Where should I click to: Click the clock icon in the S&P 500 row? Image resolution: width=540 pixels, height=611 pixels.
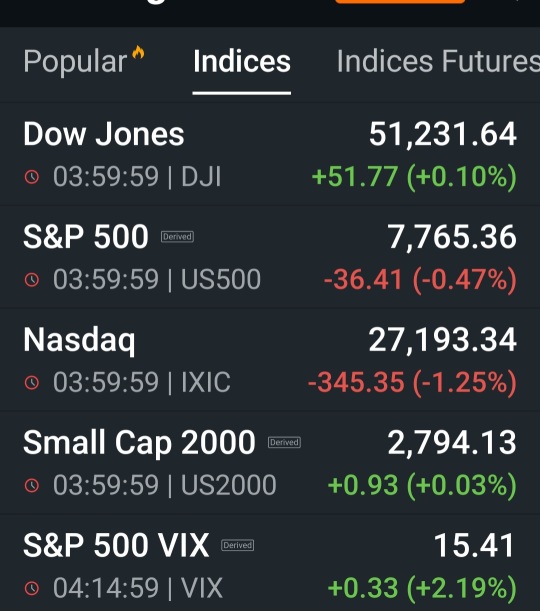pos(32,279)
